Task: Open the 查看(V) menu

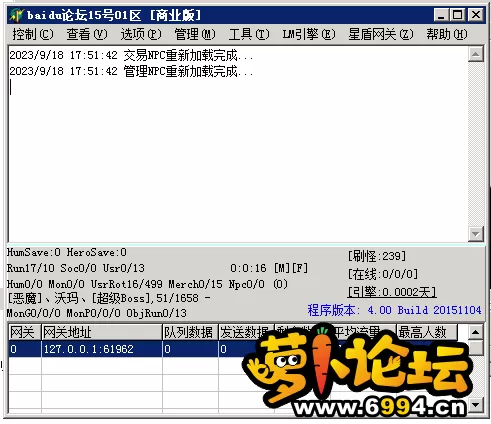Action: point(87,34)
